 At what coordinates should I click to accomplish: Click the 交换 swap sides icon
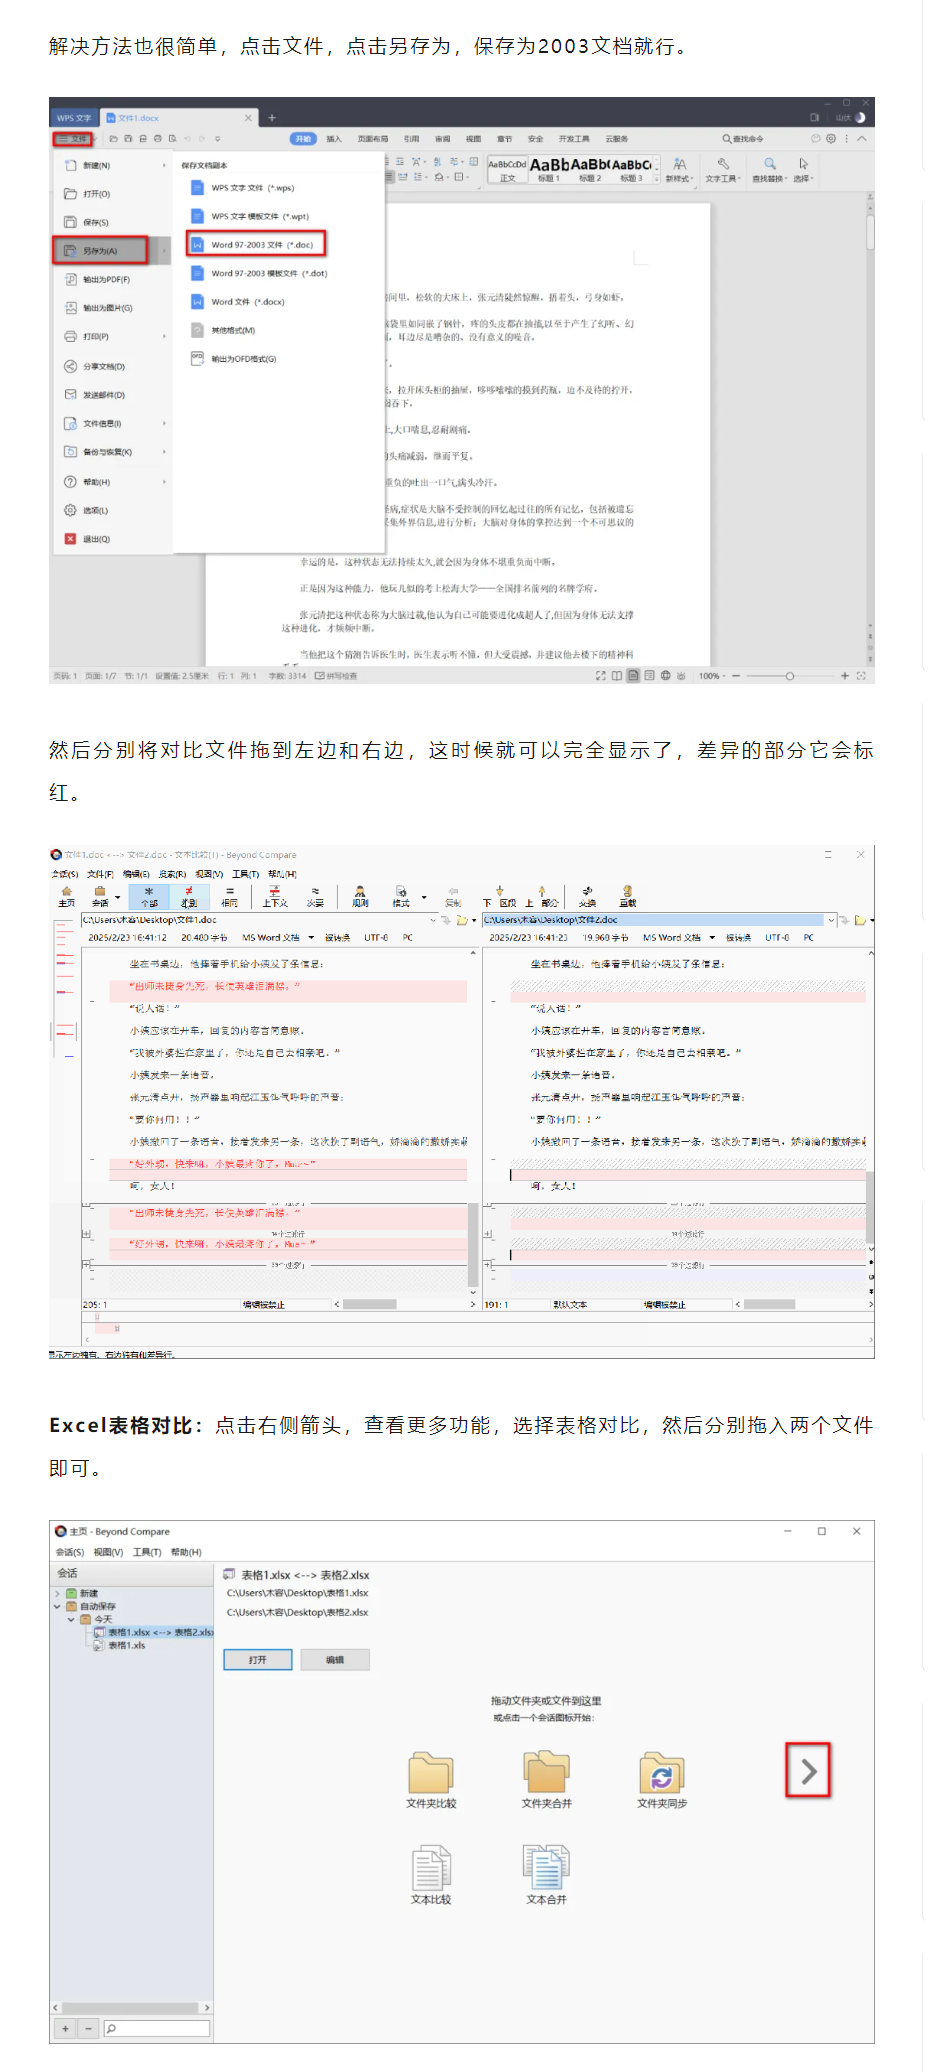click(587, 895)
